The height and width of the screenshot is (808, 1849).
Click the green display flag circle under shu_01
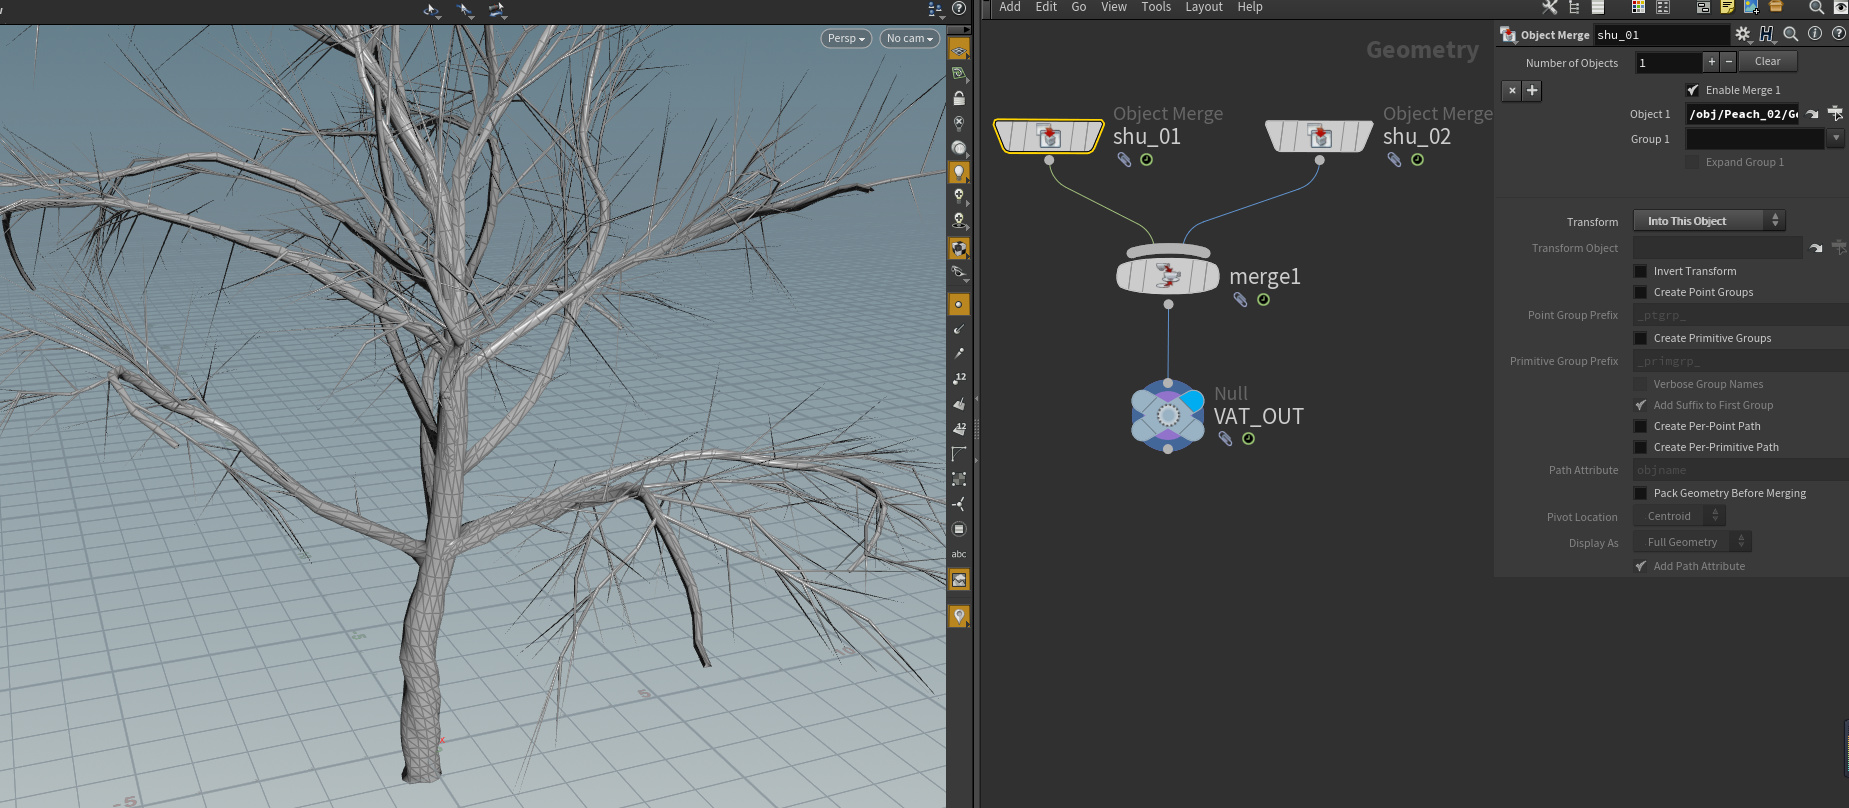tap(1147, 160)
